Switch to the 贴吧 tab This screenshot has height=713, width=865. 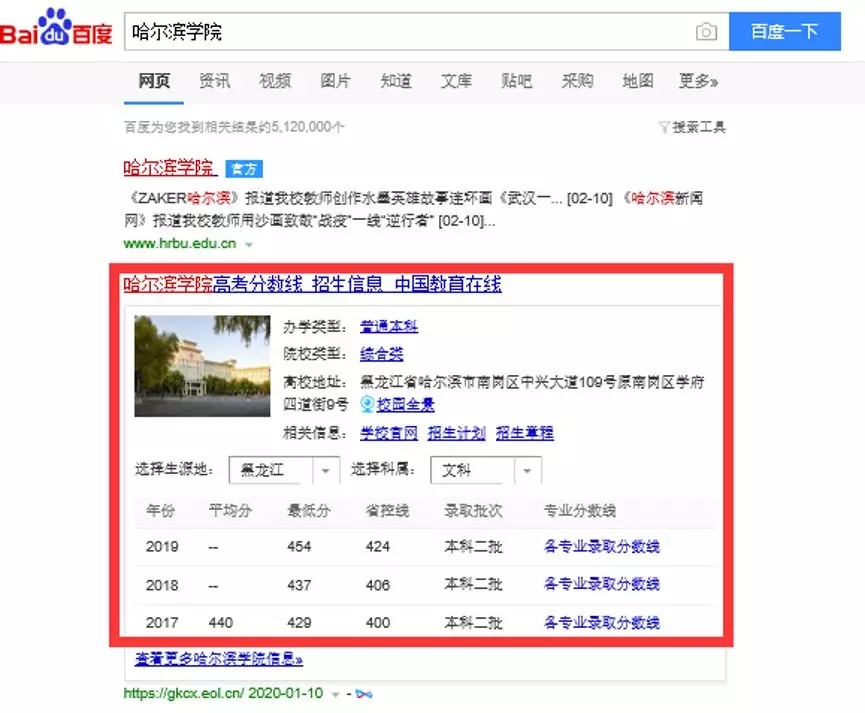tap(517, 81)
